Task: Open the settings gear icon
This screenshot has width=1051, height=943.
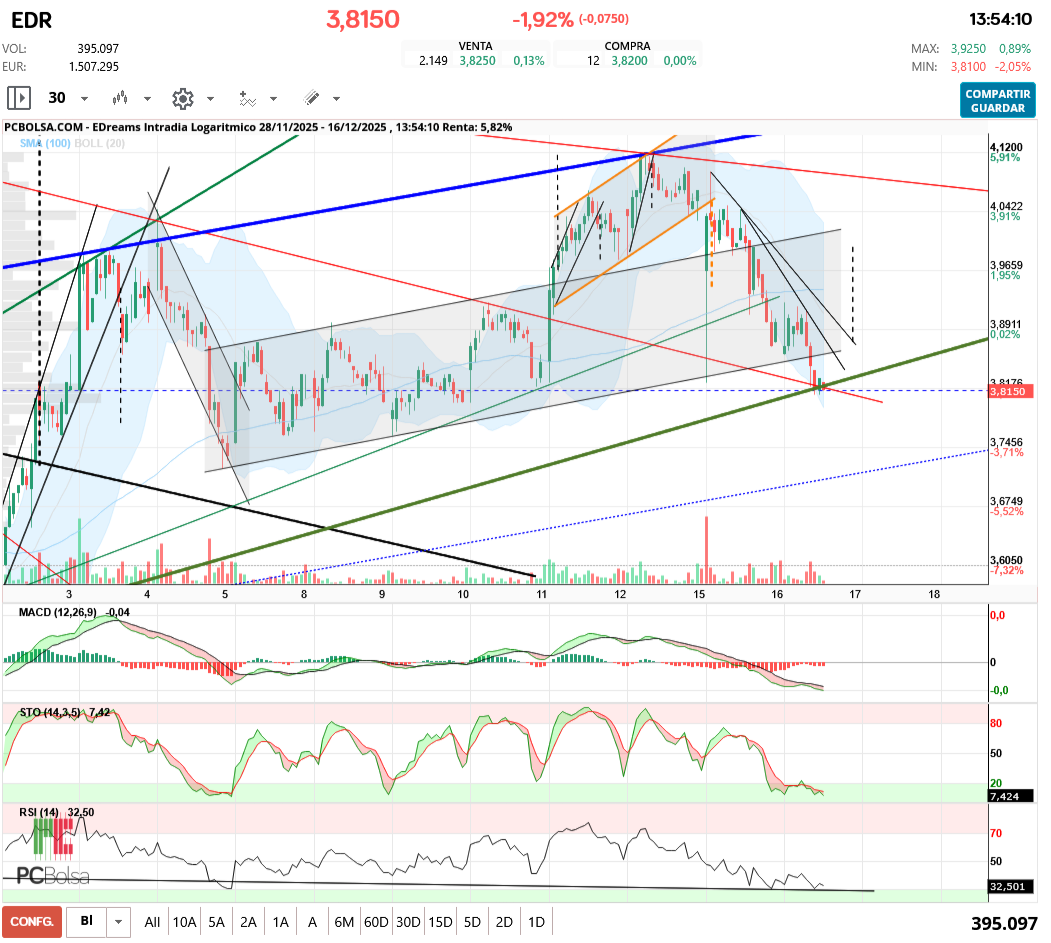Action: click(183, 99)
